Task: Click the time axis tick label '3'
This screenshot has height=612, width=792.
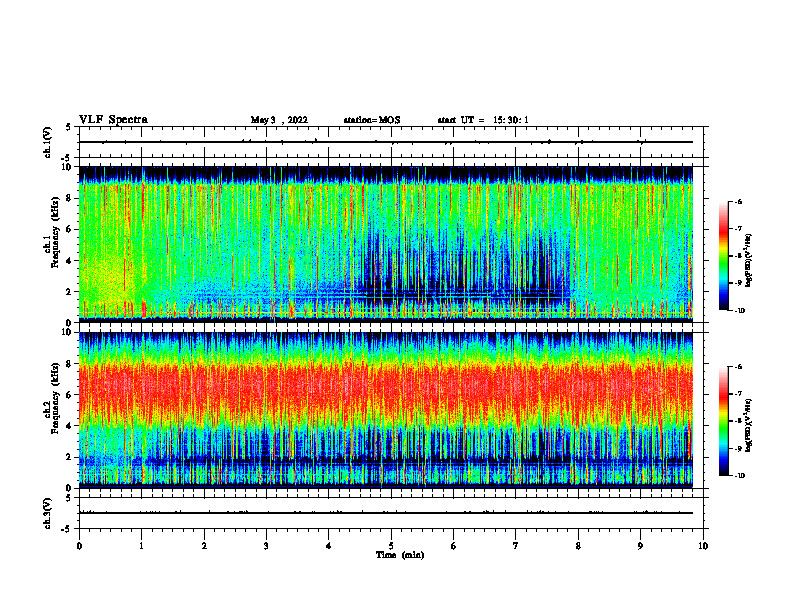Action: (266, 546)
